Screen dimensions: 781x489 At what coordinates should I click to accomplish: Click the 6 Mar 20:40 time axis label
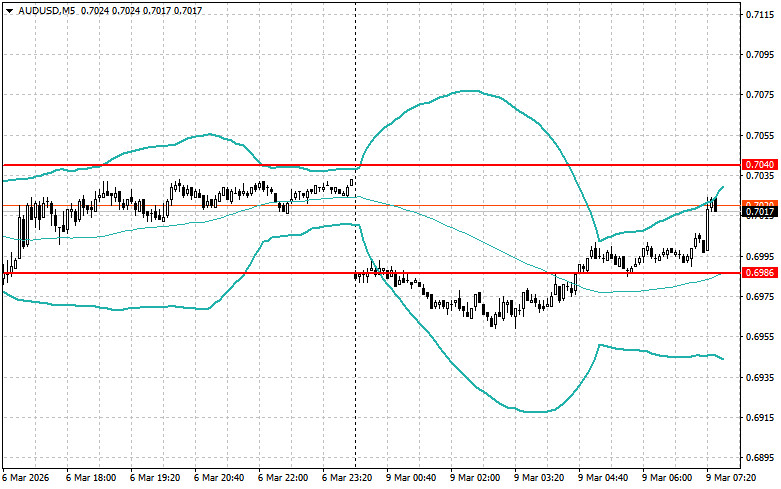219,478
